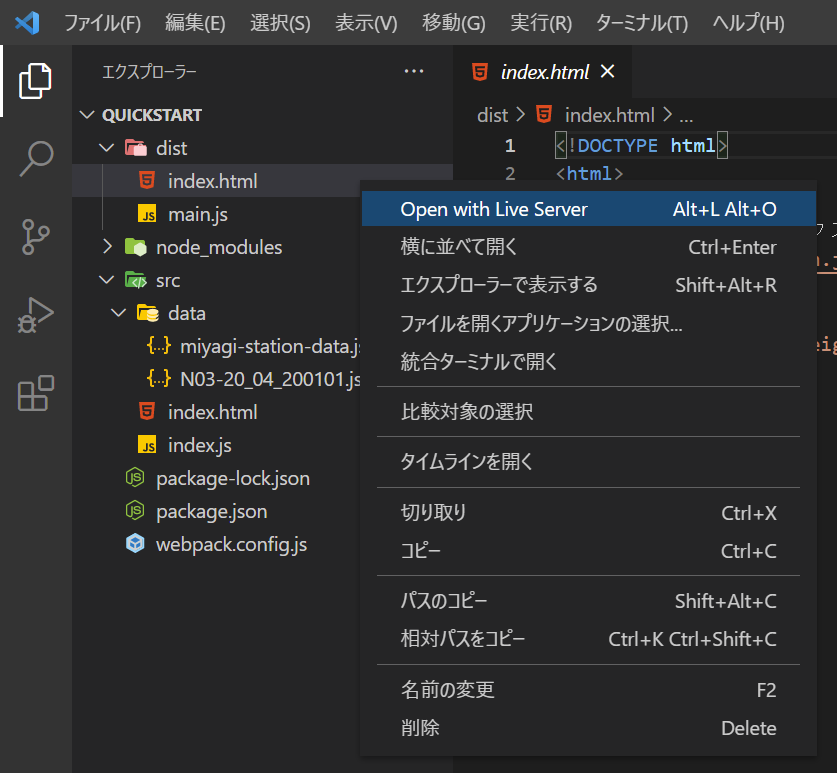Open the Extensions view
This screenshot has height=773, width=837.
(x=36, y=393)
